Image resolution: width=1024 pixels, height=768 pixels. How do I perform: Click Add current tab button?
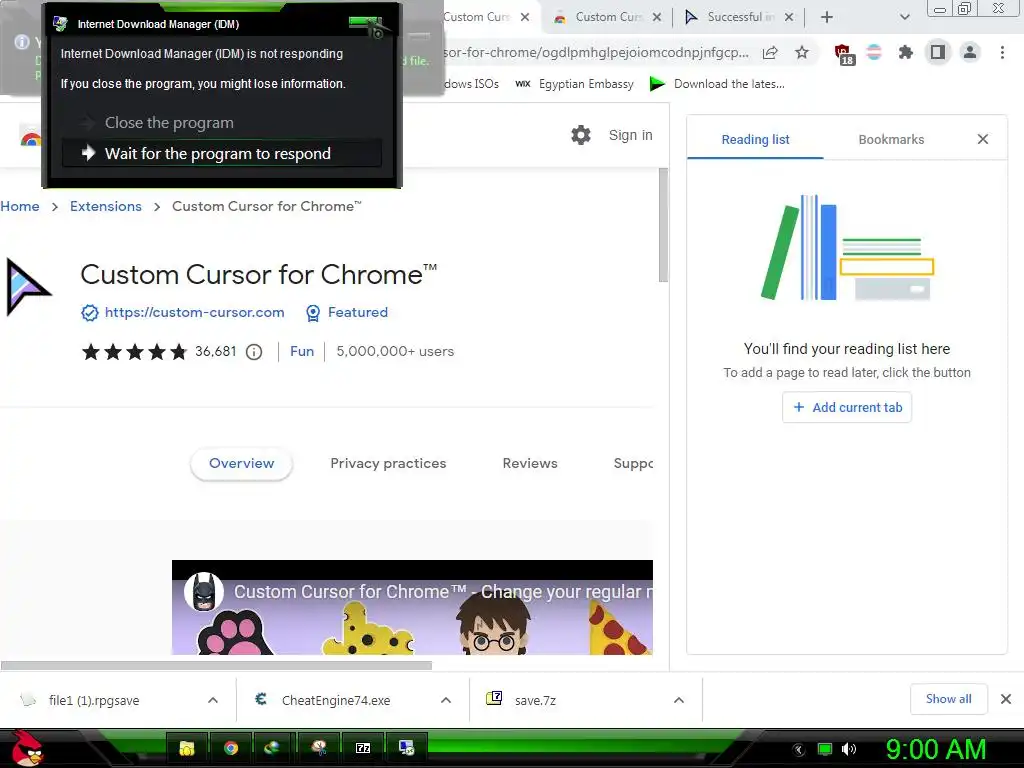(847, 408)
